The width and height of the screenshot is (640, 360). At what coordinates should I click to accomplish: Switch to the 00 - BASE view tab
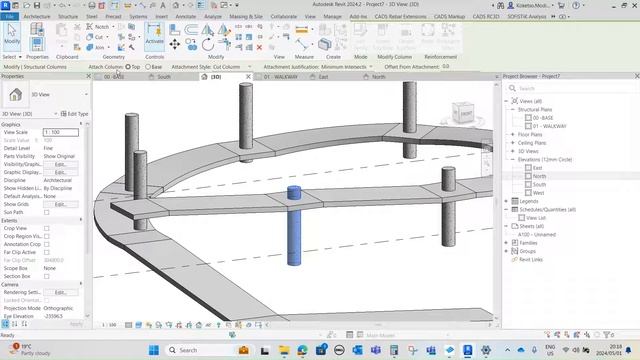113,76
